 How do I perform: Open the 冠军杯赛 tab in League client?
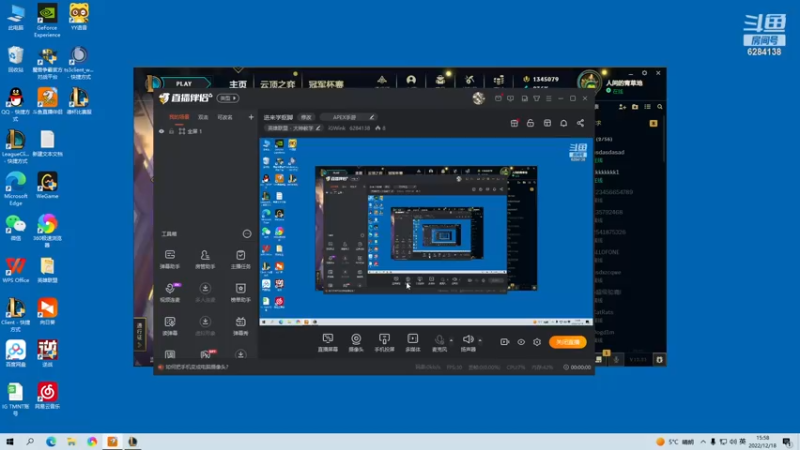point(326,84)
